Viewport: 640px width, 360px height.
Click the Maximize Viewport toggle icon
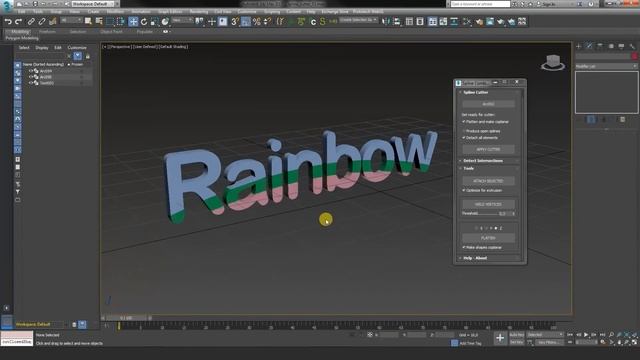click(x=635, y=342)
